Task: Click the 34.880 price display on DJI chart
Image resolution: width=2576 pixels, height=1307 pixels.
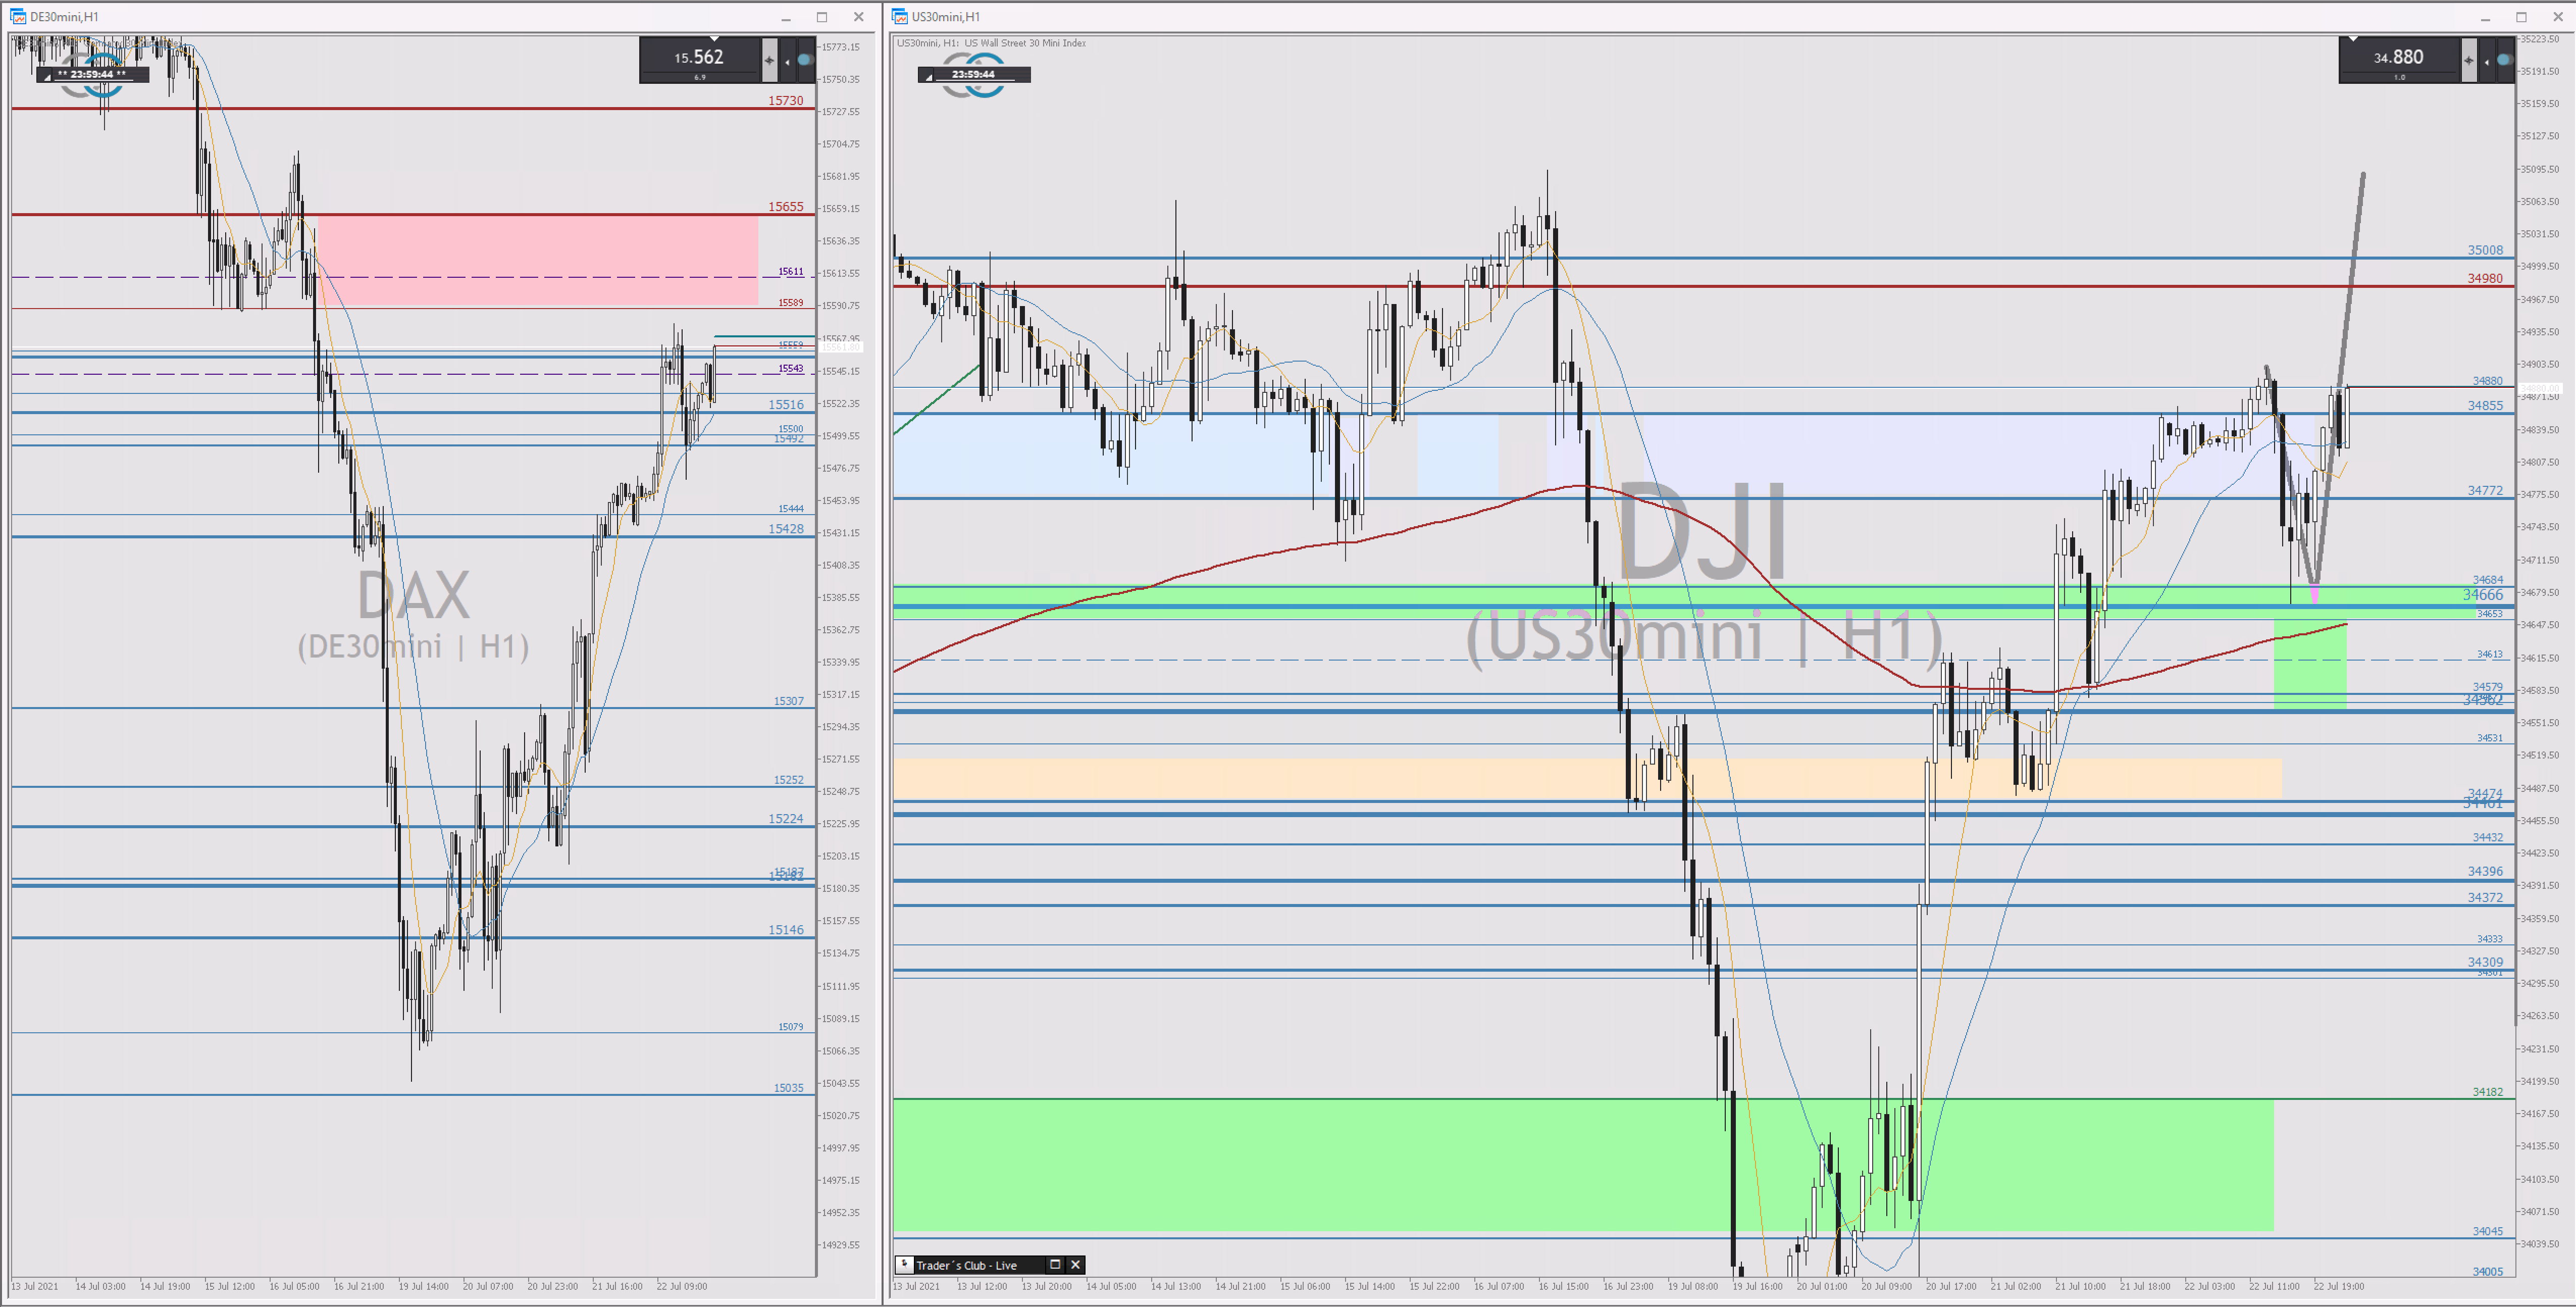Action: 2399,58
